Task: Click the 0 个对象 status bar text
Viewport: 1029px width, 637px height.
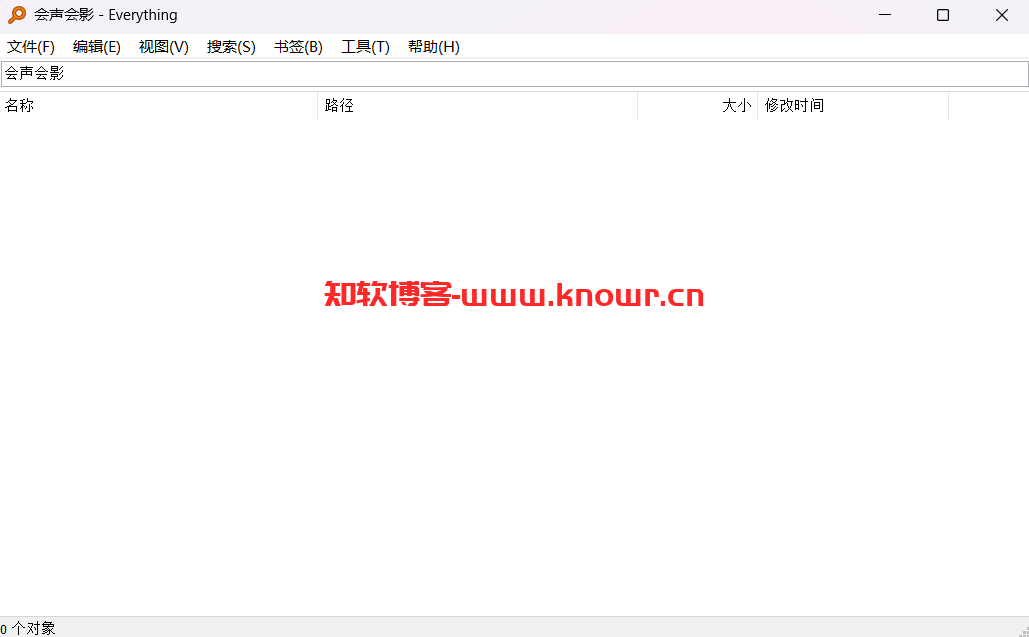Action: point(28,628)
